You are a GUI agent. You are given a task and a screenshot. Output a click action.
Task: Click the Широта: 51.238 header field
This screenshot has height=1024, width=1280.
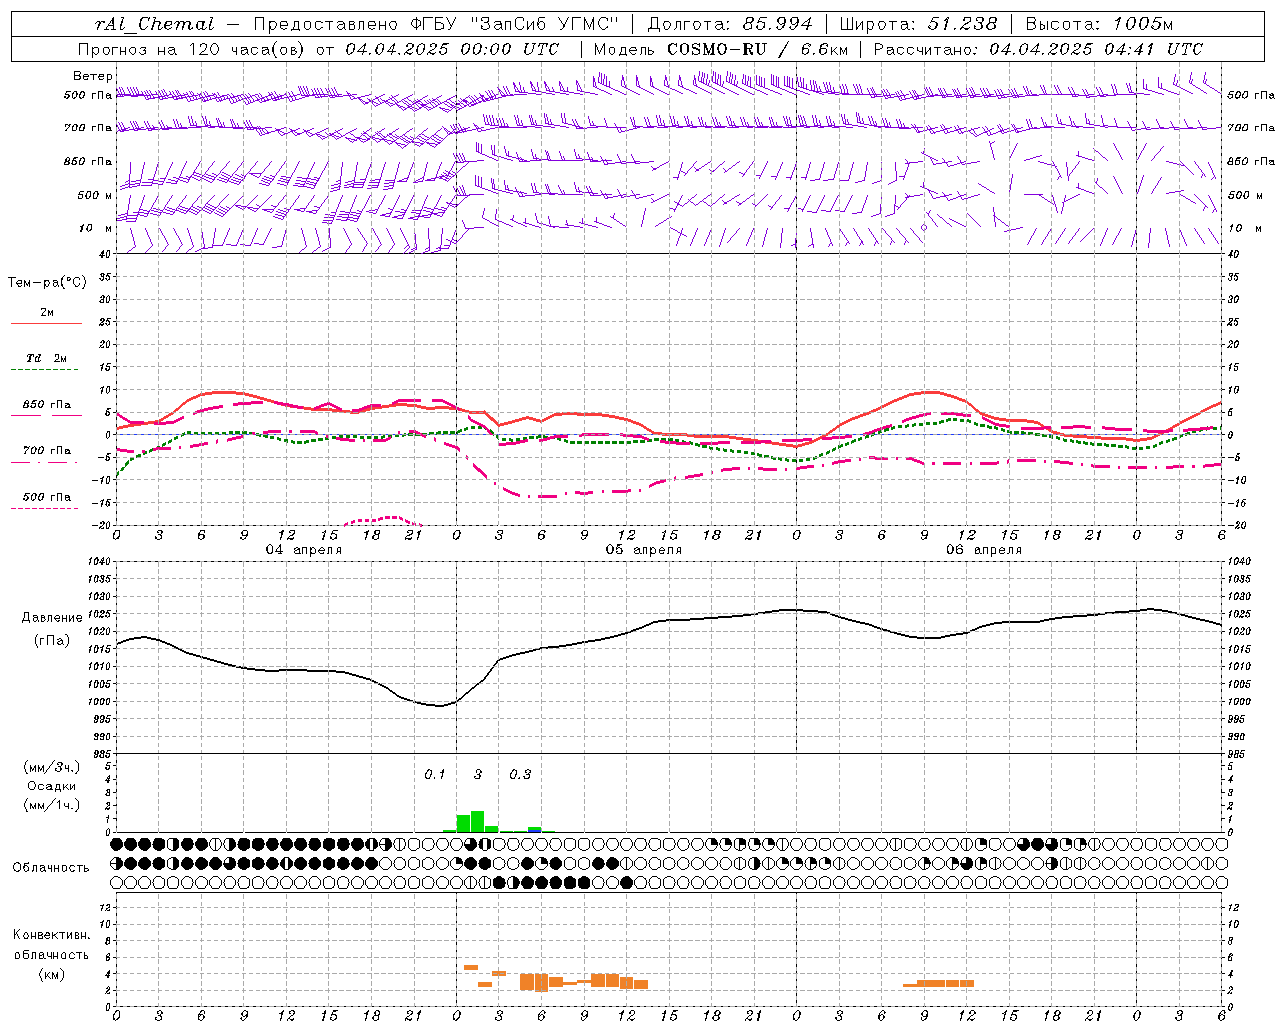918,25
